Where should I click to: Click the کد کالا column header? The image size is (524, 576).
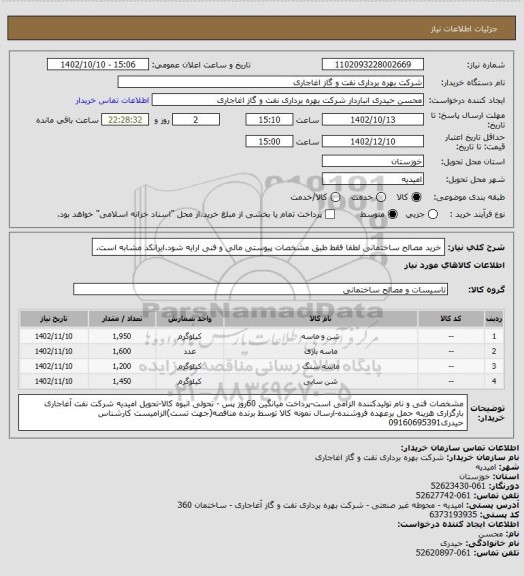451,319
